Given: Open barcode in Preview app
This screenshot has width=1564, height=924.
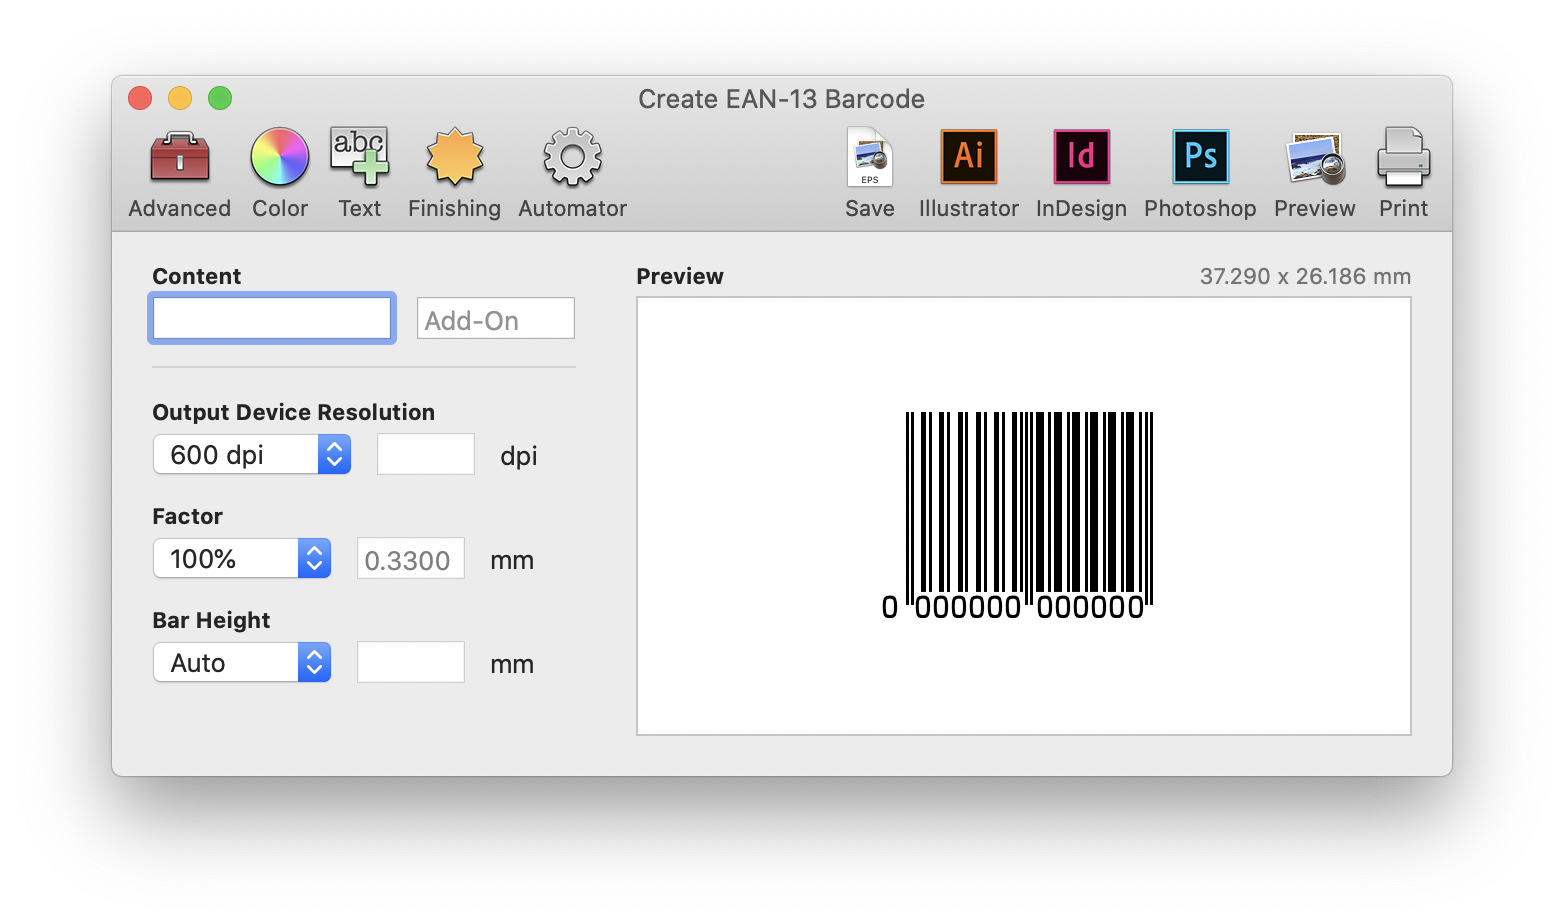Looking at the screenshot, I should click(1315, 158).
